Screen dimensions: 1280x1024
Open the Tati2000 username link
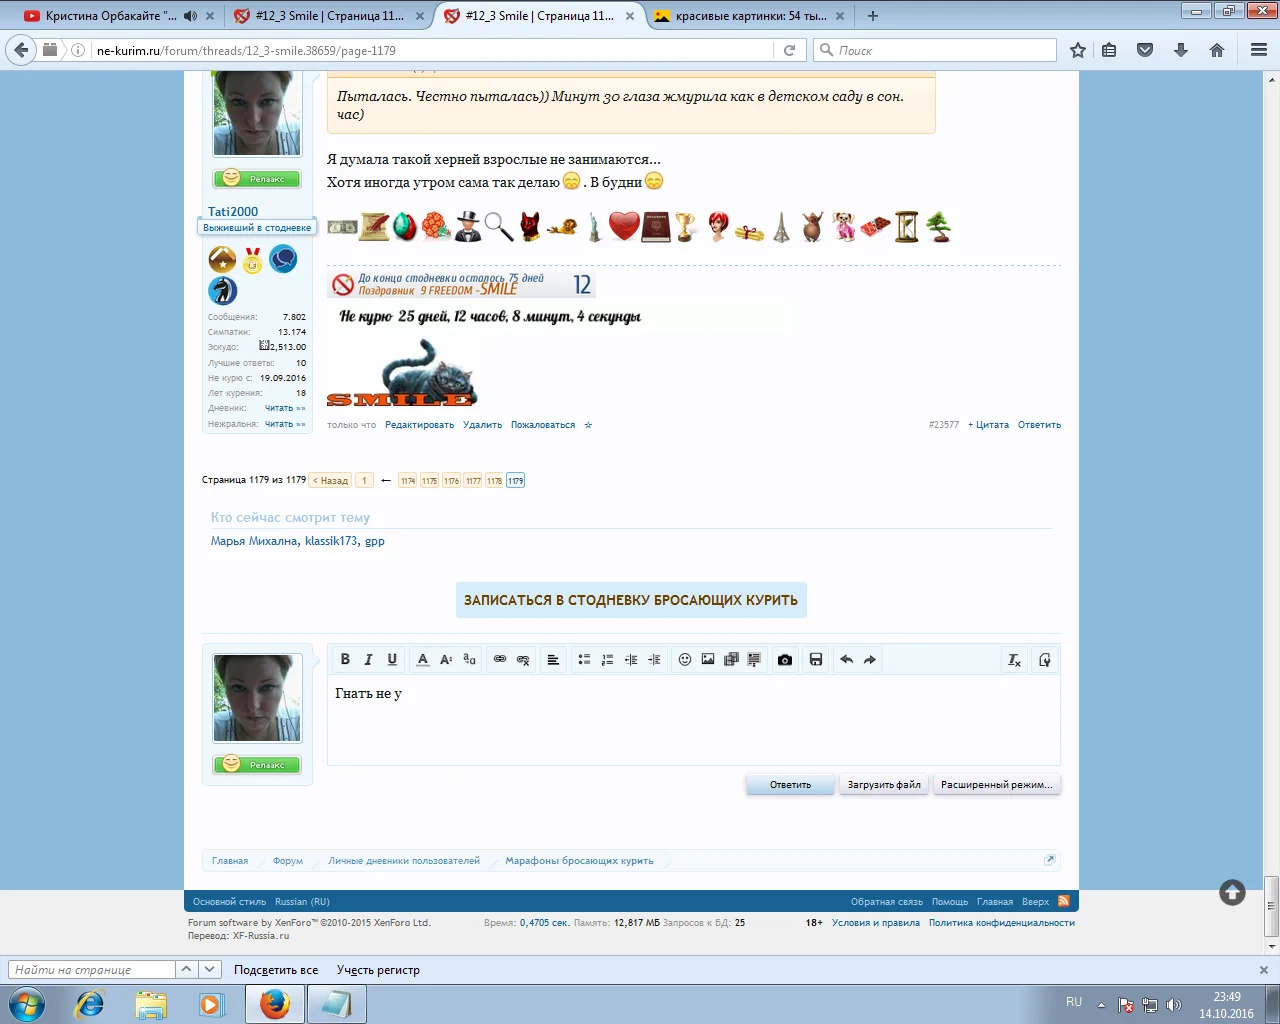[x=233, y=211]
